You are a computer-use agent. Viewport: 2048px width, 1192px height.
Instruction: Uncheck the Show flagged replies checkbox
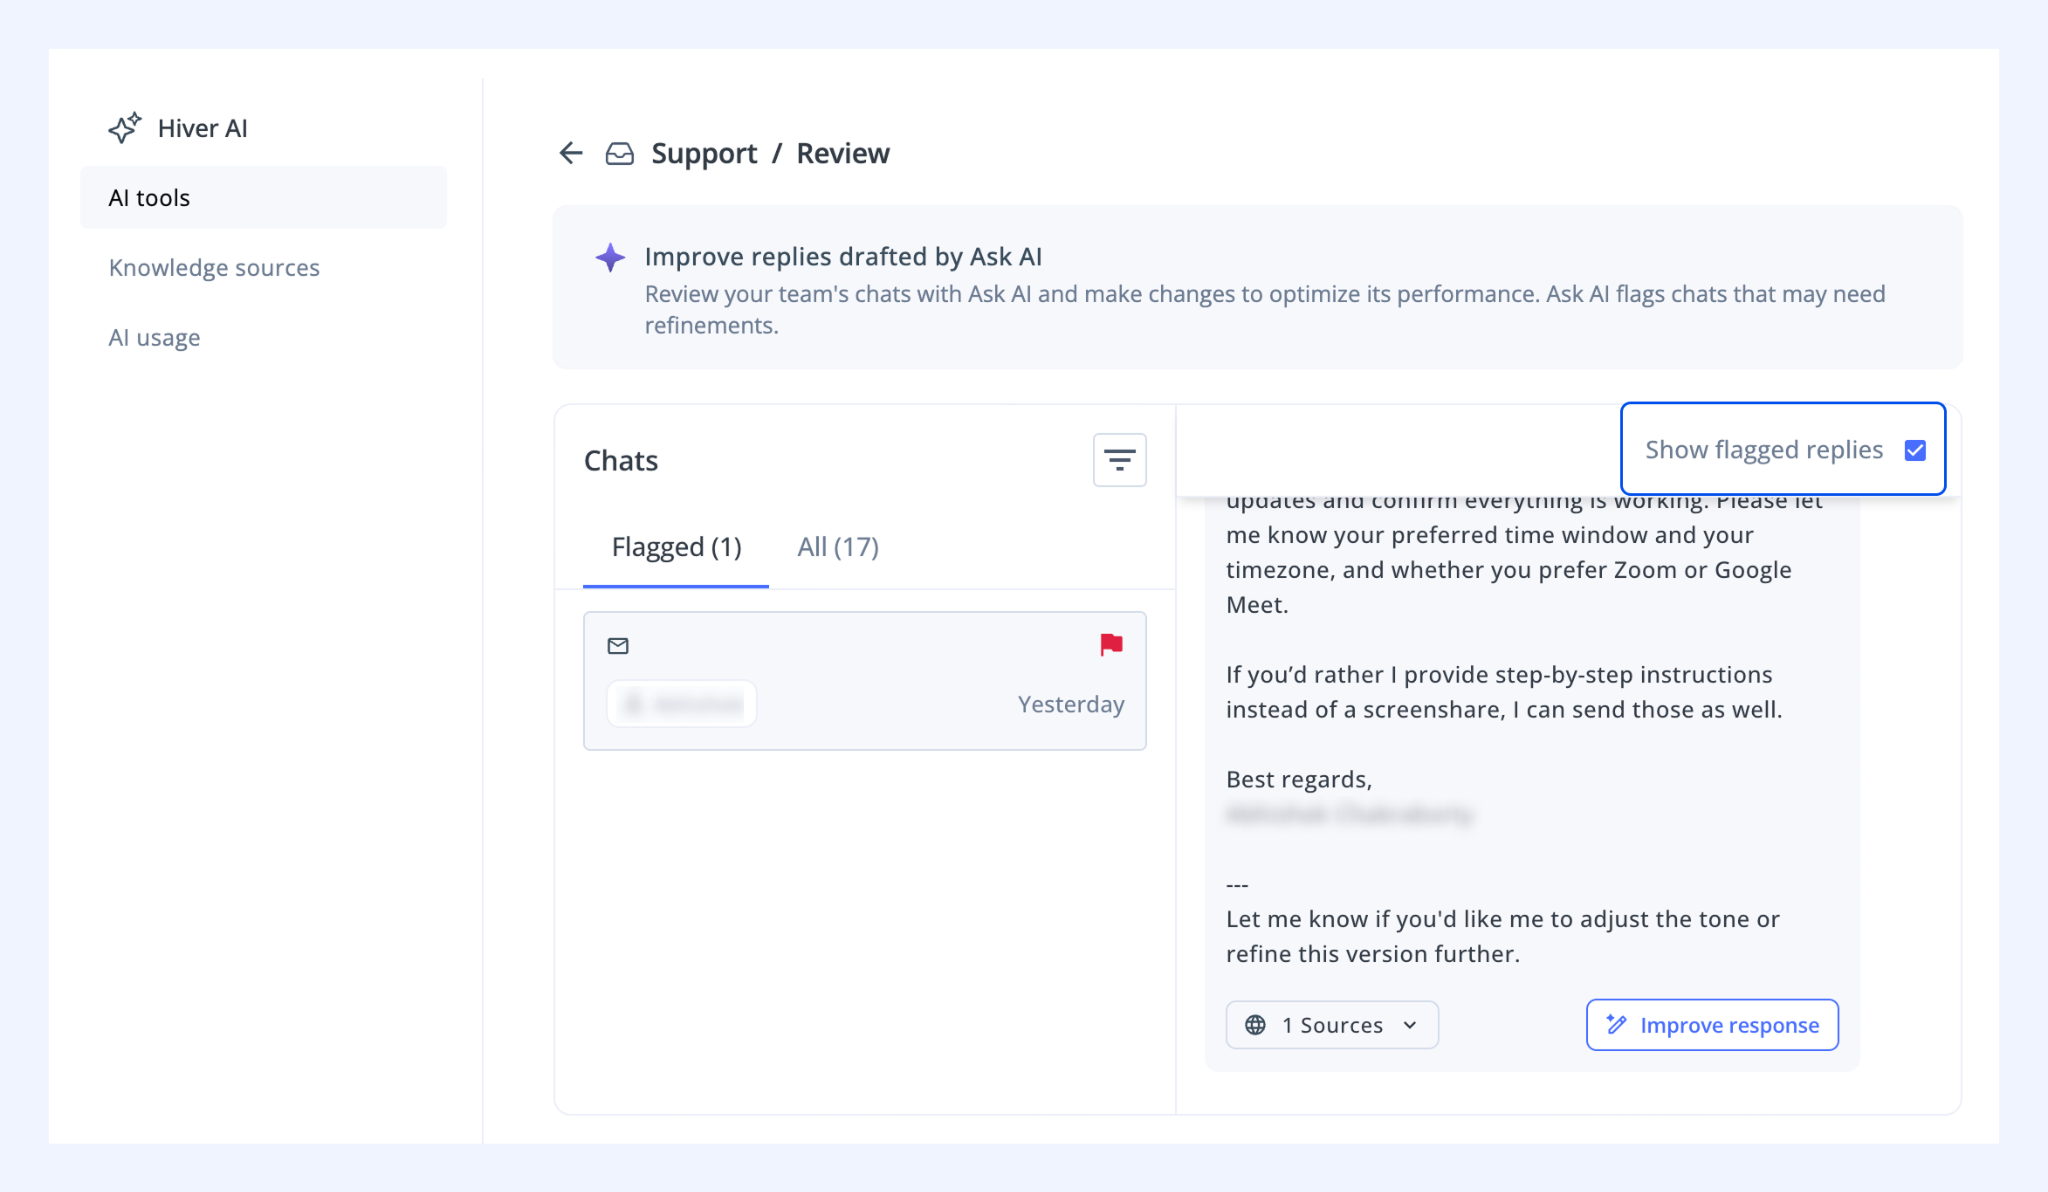[1915, 450]
